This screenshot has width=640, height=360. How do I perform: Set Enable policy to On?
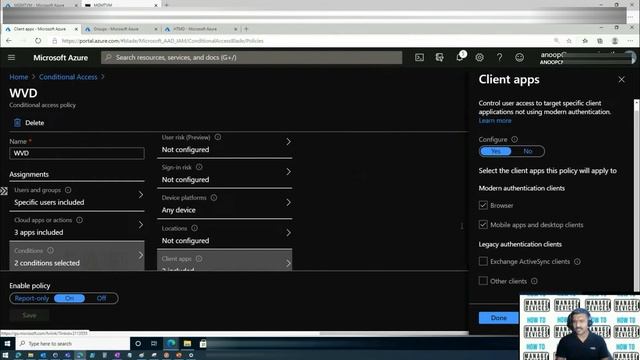pyautogui.click(x=69, y=298)
